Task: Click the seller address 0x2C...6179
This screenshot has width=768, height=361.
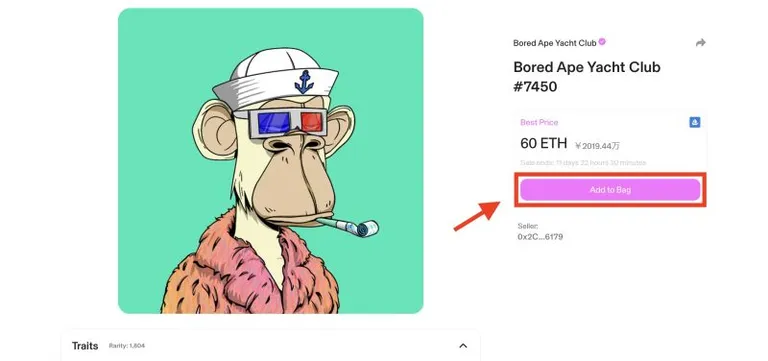Action: (x=540, y=237)
